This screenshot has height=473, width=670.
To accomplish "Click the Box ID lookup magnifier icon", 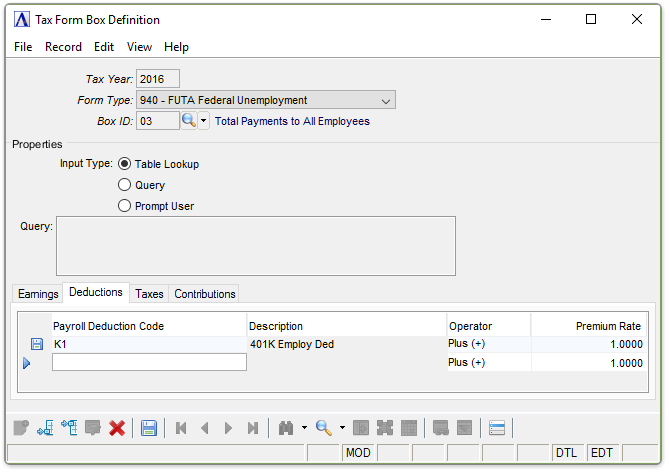I will (x=188, y=121).
